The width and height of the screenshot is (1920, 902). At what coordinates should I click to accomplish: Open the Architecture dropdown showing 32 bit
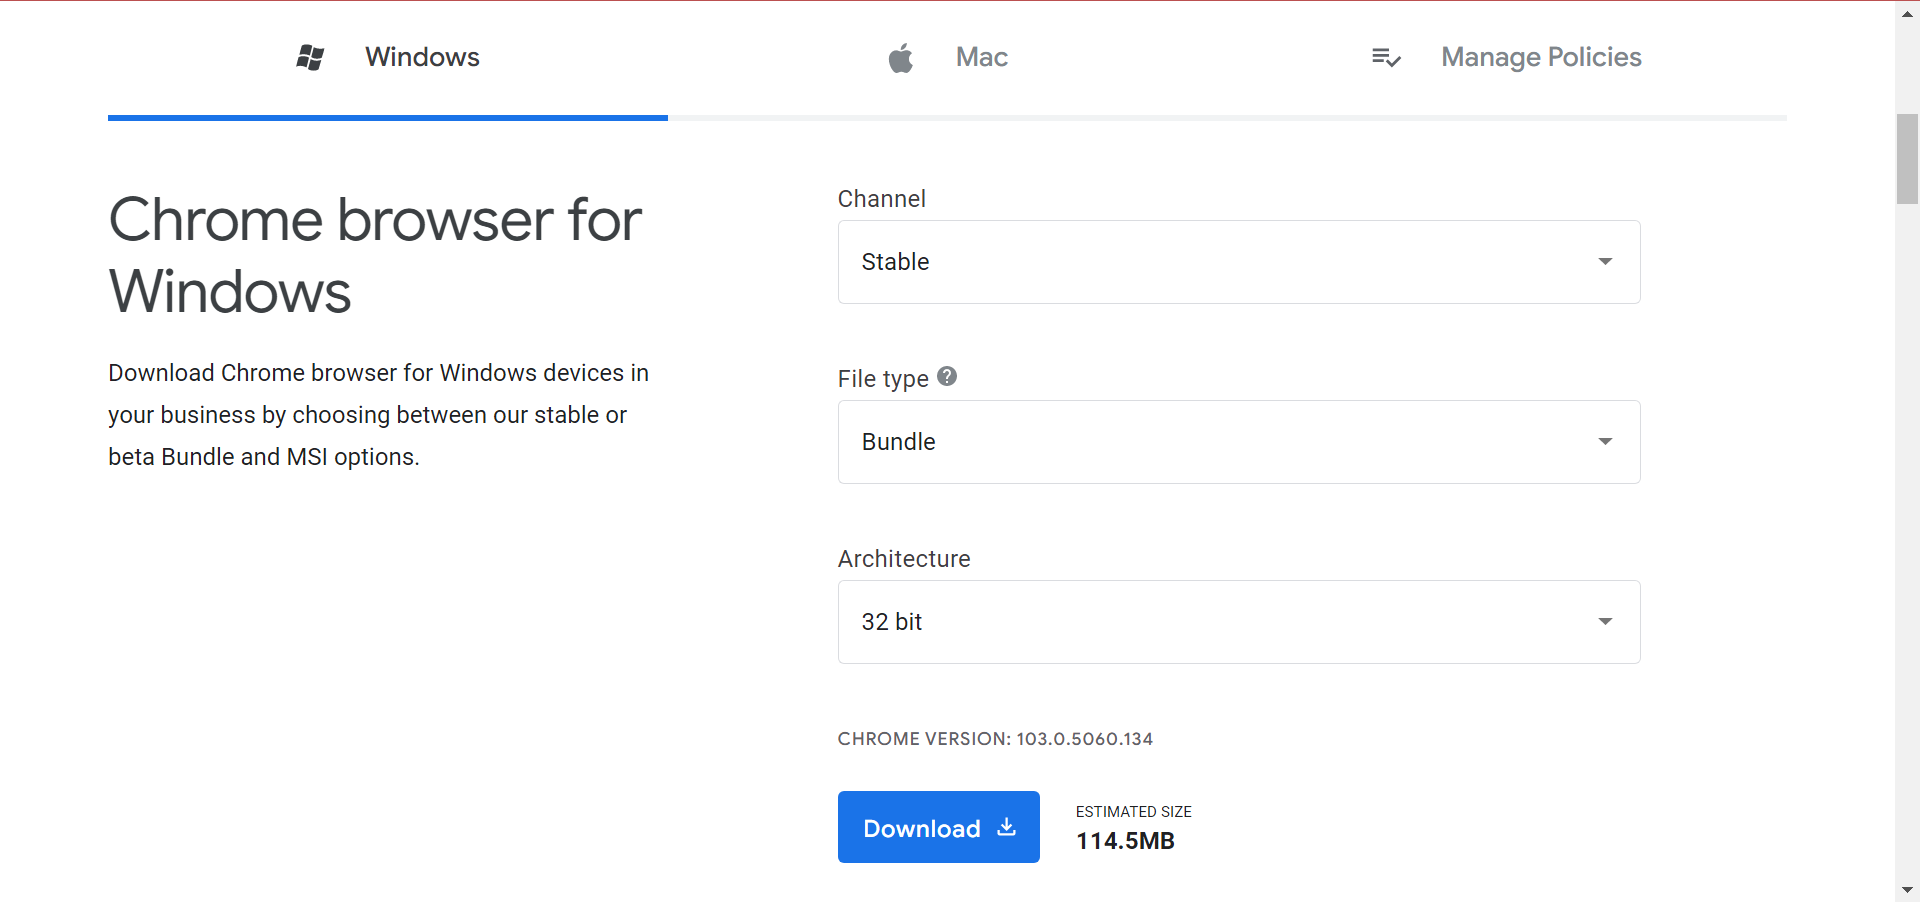click(x=1239, y=622)
